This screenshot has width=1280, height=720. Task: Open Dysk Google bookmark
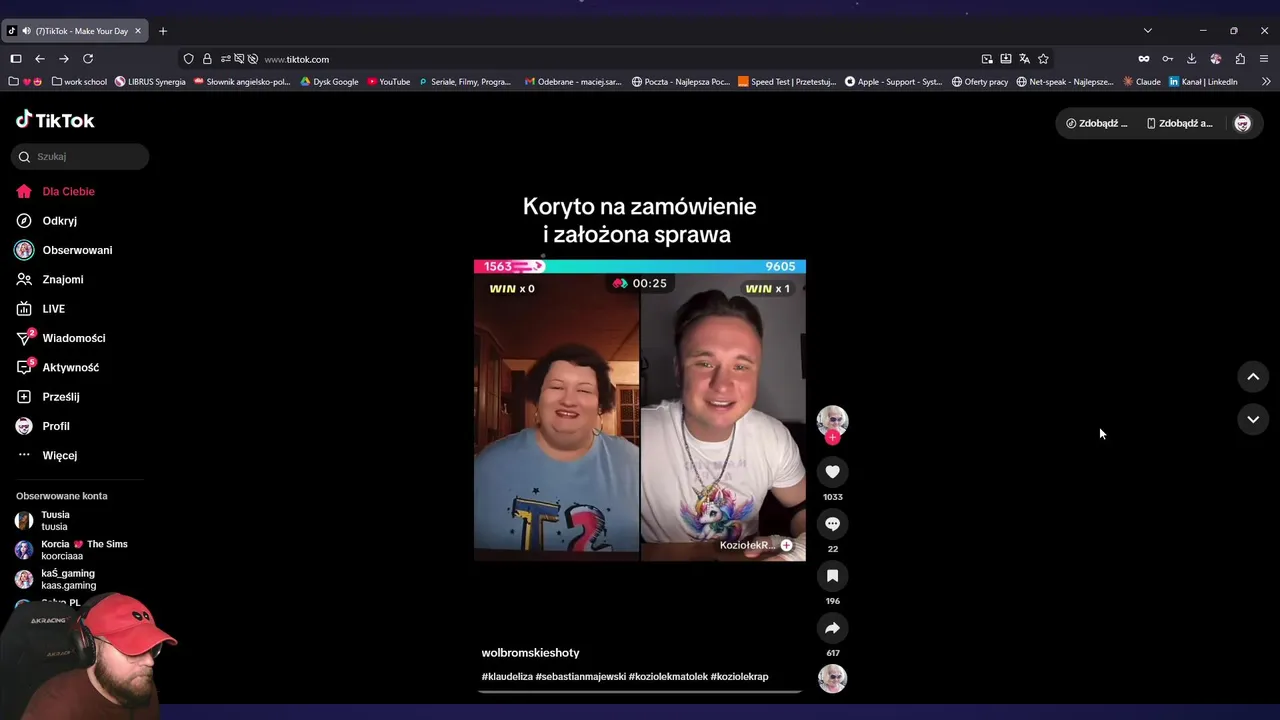329,82
